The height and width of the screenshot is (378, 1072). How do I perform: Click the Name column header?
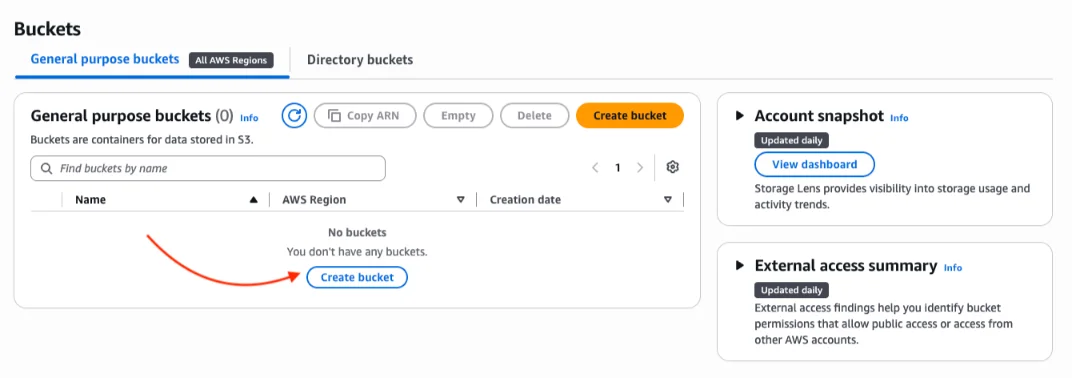click(x=90, y=200)
